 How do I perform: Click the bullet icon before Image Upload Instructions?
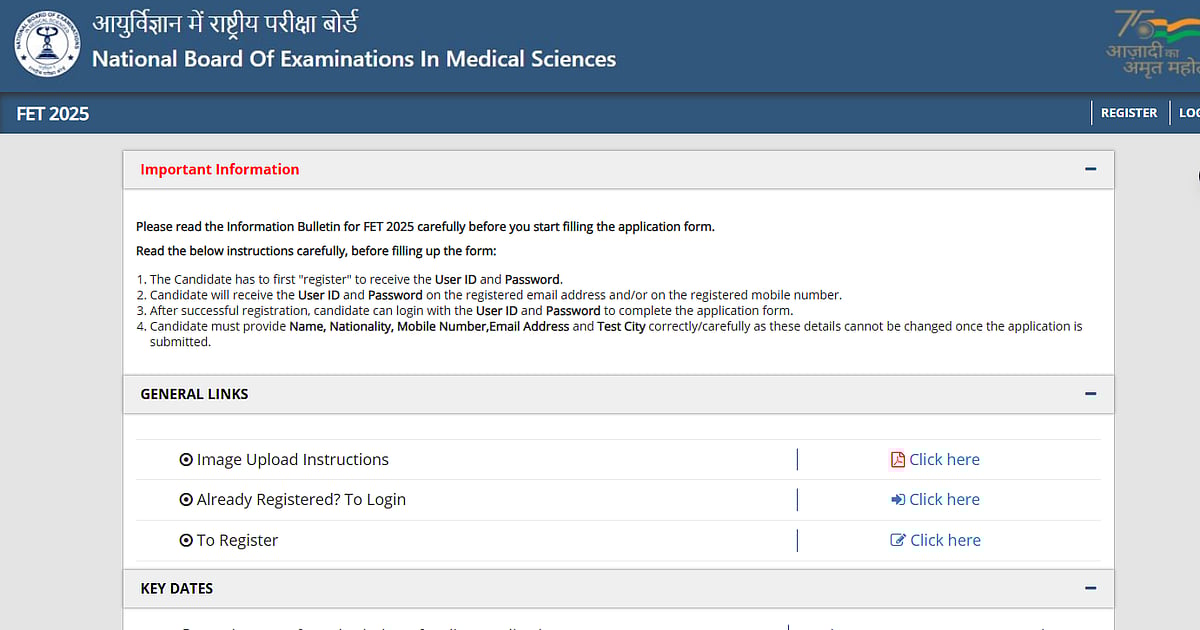pos(186,459)
